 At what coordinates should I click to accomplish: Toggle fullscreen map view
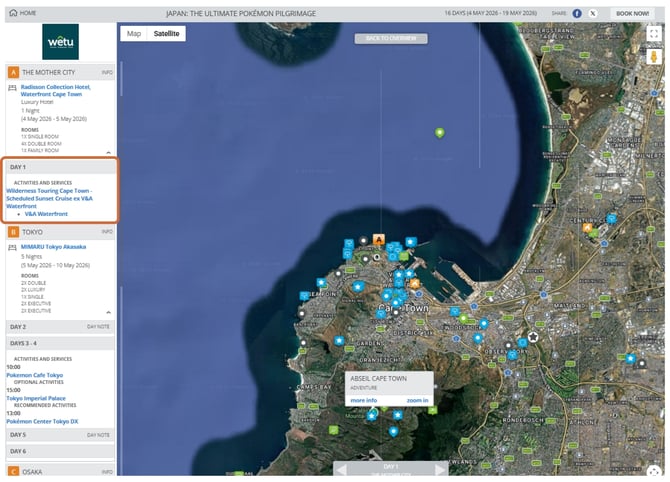tap(654, 33)
